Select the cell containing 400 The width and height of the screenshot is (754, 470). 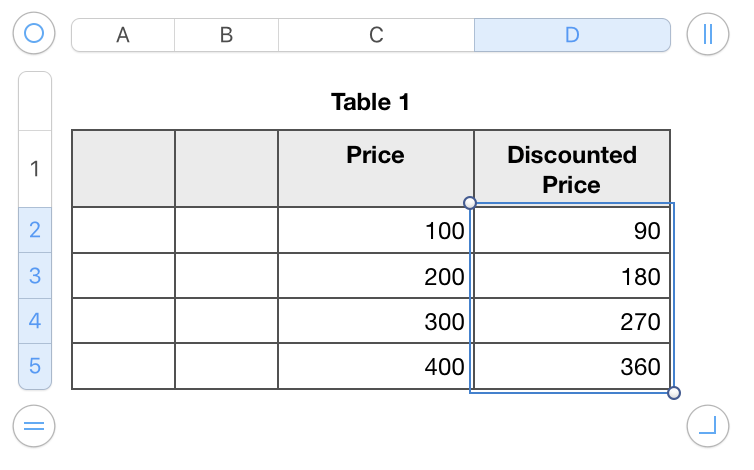point(376,367)
